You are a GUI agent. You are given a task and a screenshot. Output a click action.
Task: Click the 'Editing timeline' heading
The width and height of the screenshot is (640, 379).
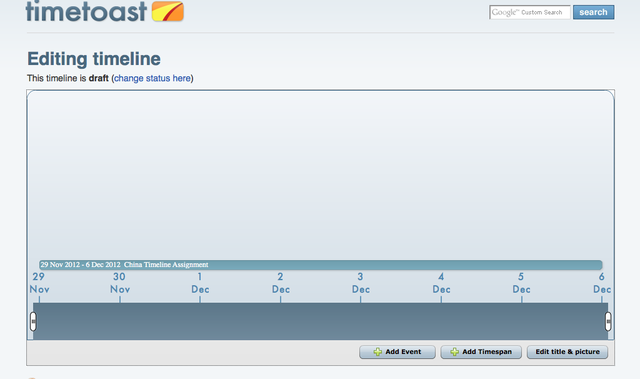pos(94,59)
